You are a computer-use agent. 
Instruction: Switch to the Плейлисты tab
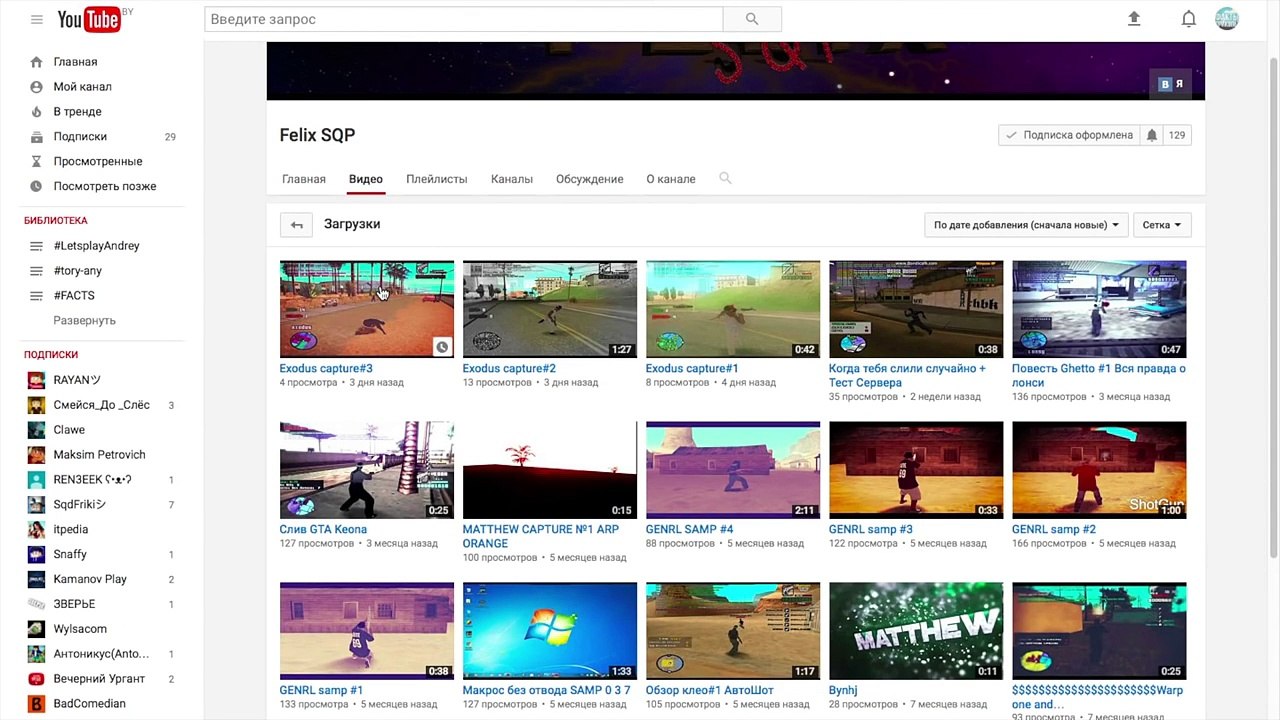[x=437, y=179]
